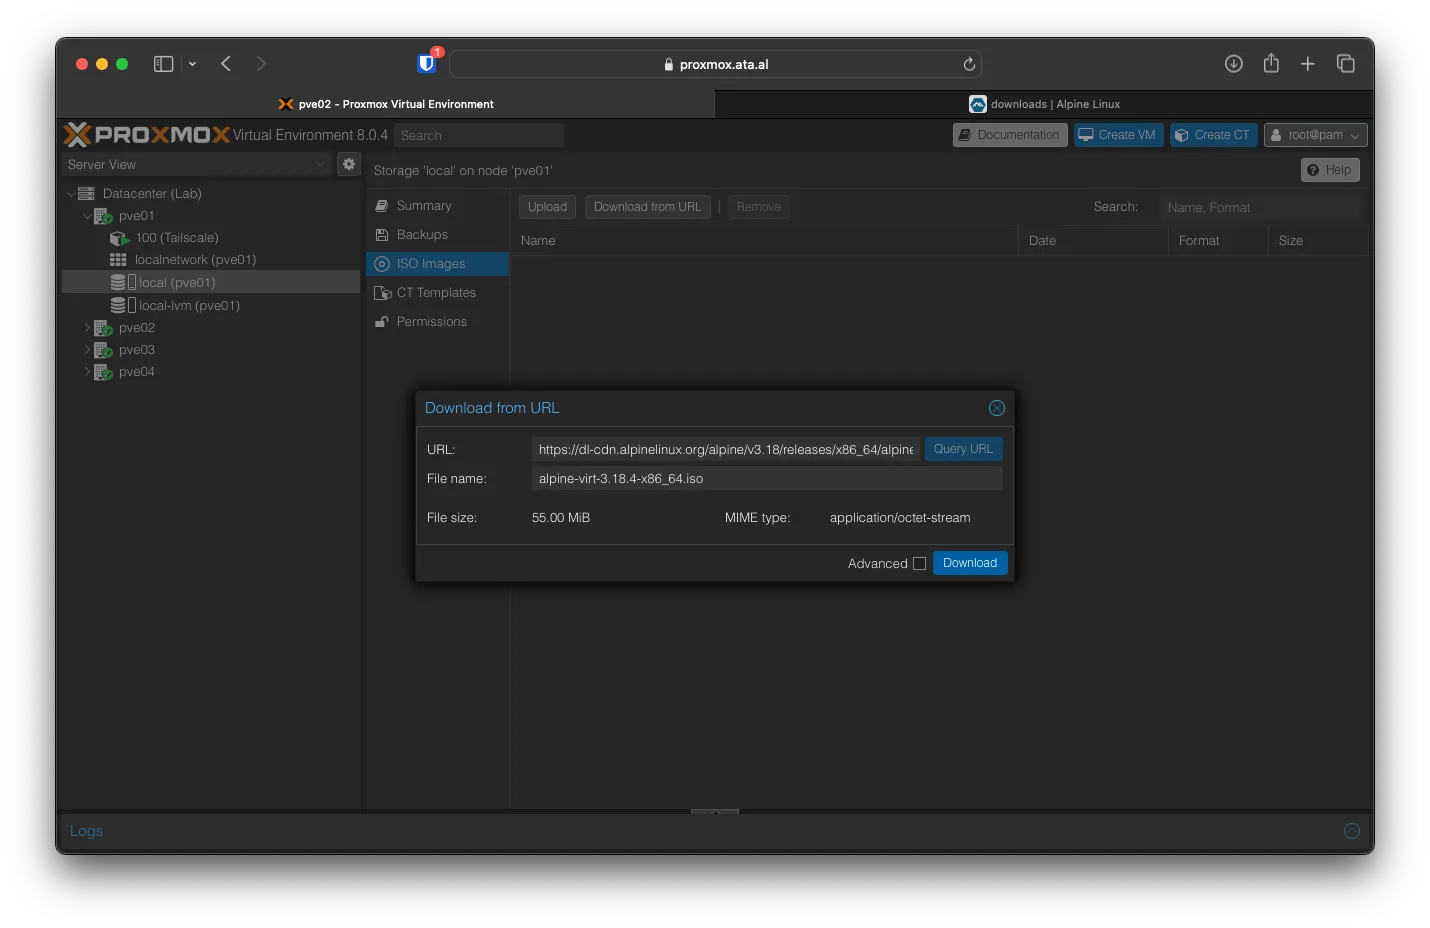Image resolution: width=1430 pixels, height=928 pixels.
Task: Collapse the pve01 node
Action: click(87, 216)
